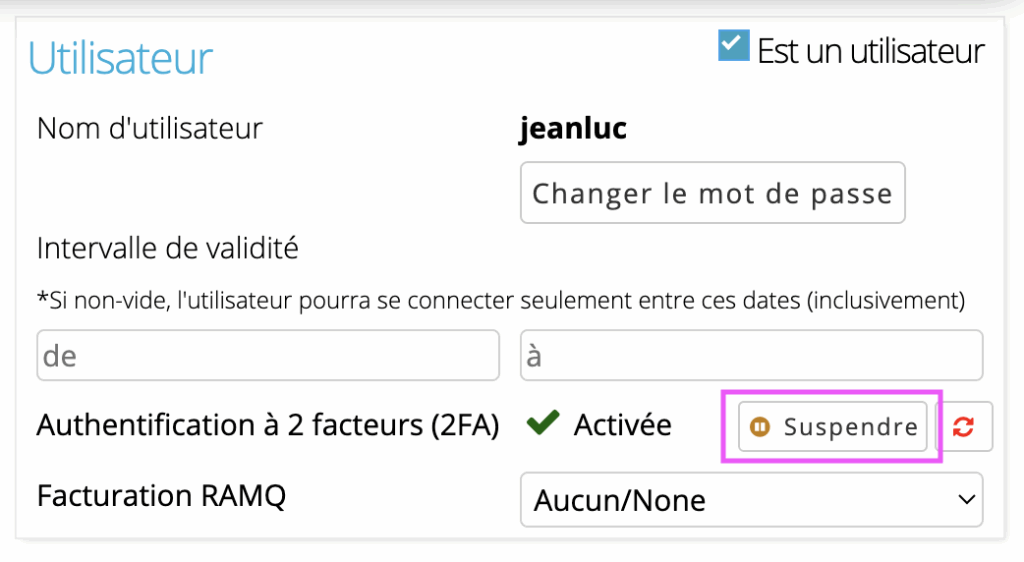Viewport: 1024px width, 562px height.
Task: Click the 'Est un utilisateur' checkbox label
Action: (x=871, y=52)
